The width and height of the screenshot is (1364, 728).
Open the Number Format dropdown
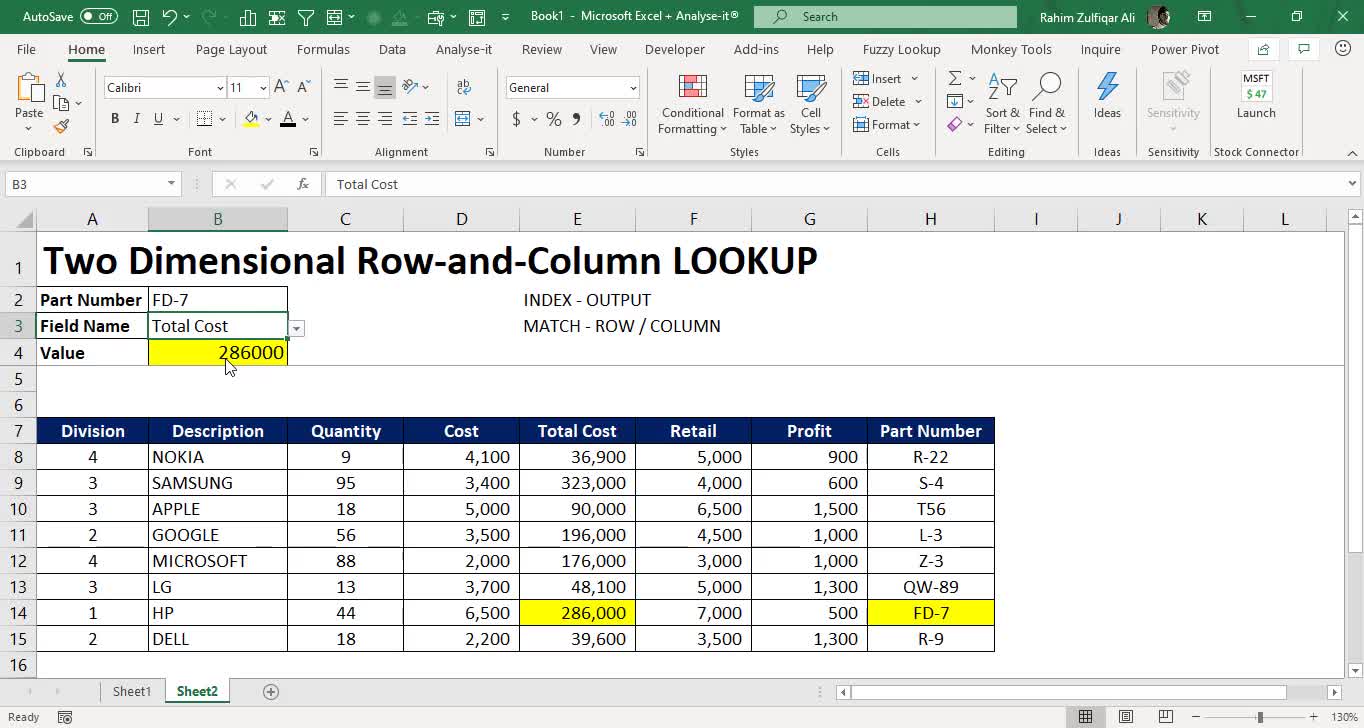[633, 88]
